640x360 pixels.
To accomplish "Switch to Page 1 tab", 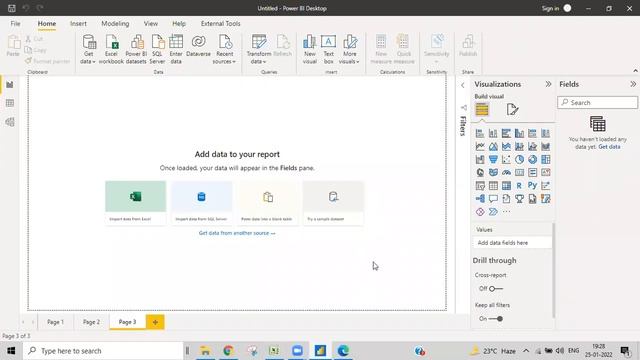I will (56, 322).
